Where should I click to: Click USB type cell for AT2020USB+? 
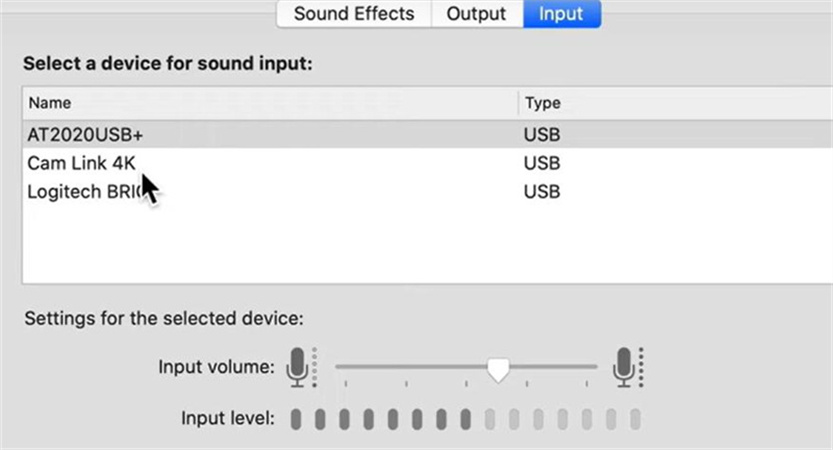[x=541, y=134]
